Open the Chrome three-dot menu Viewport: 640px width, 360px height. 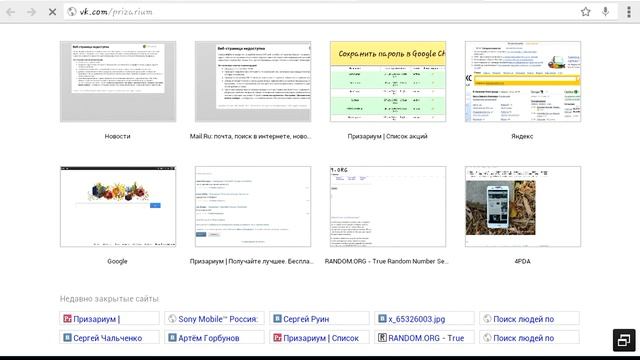[x=629, y=12]
